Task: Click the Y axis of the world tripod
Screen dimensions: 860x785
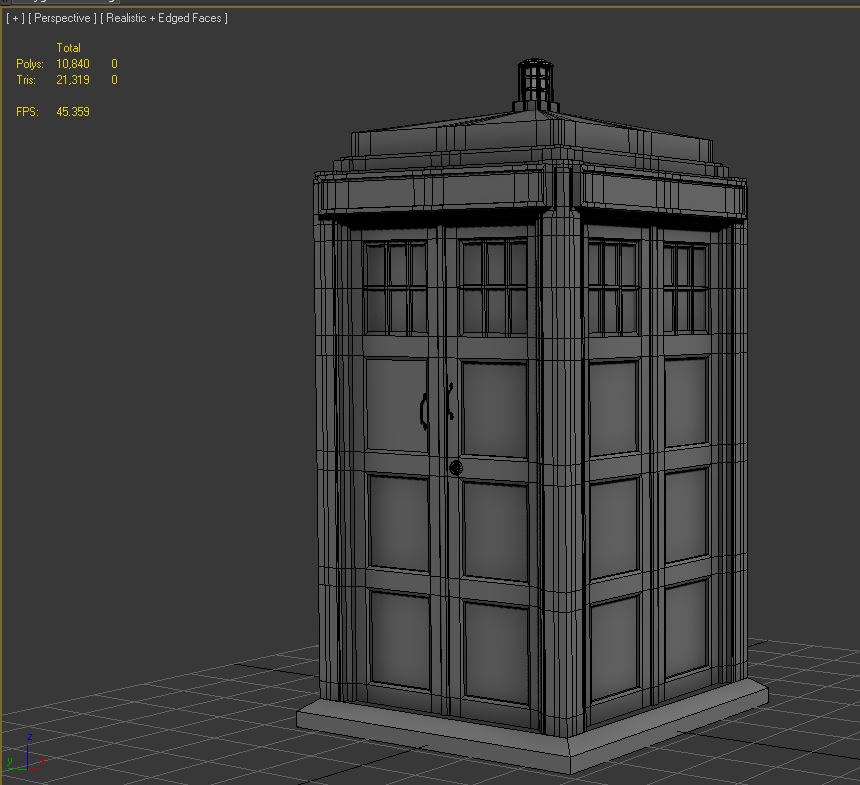Action: coord(13,769)
